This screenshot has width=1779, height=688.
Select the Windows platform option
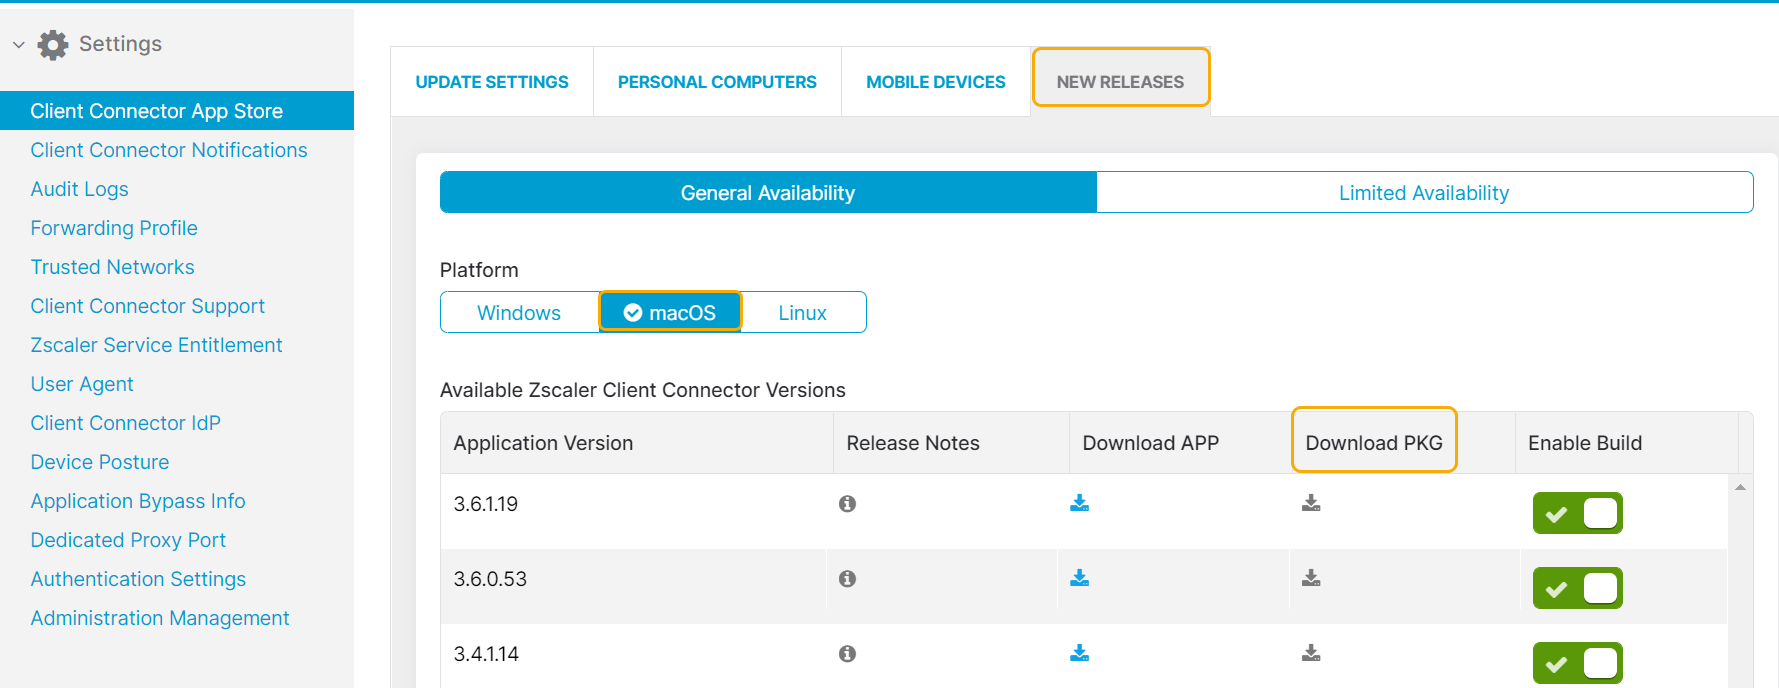point(519,313)
